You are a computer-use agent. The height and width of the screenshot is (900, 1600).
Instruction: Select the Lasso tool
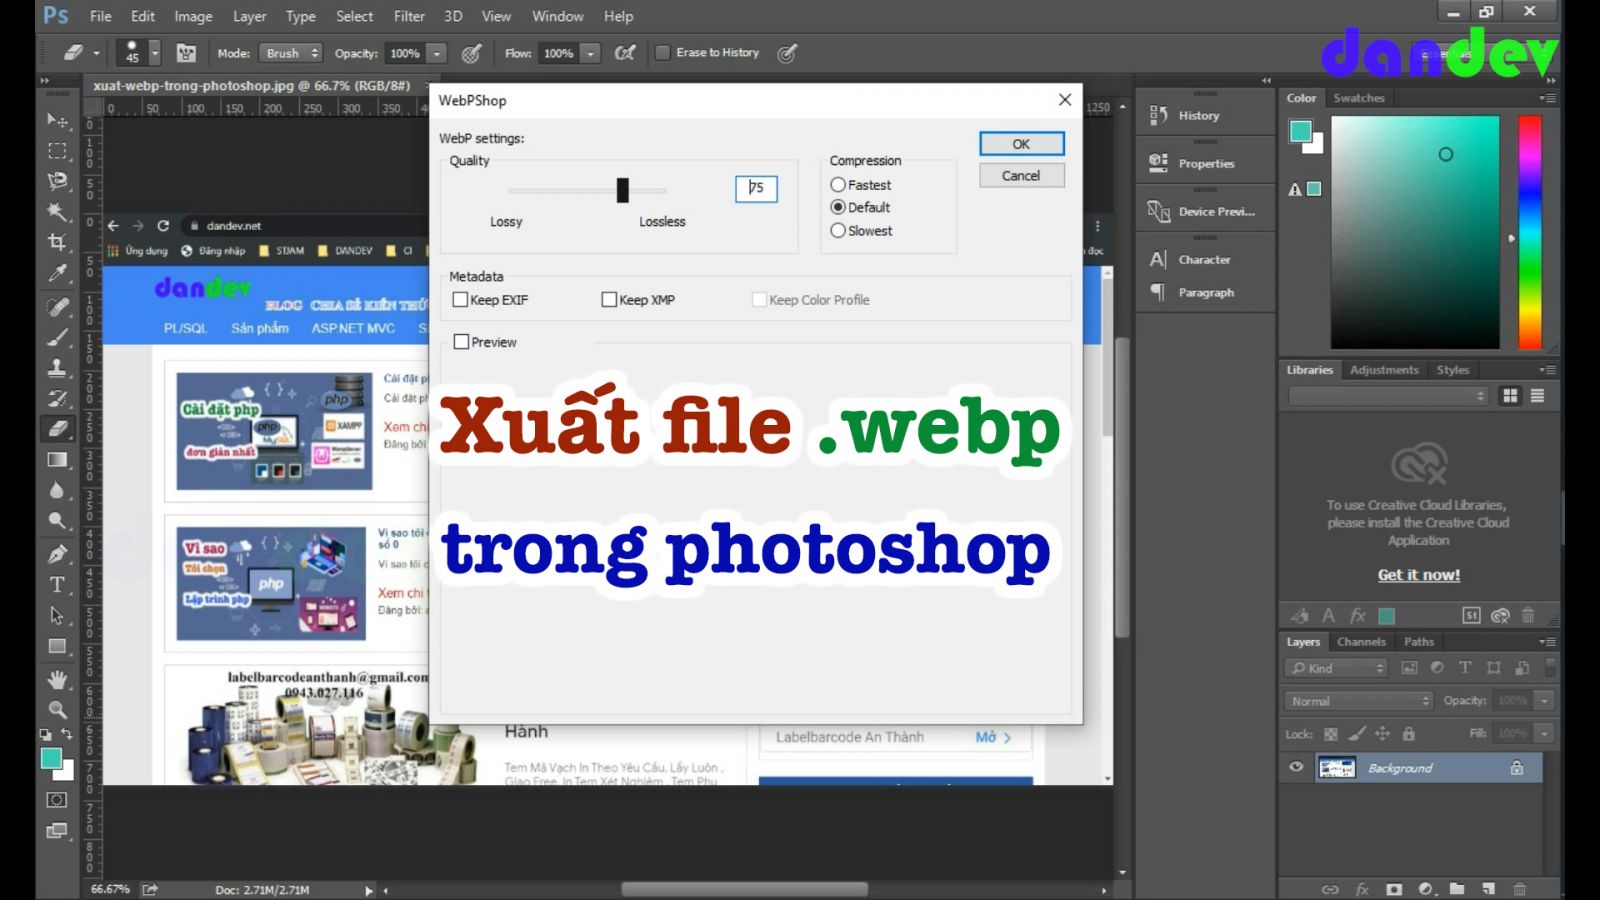(x=57, y=181)
